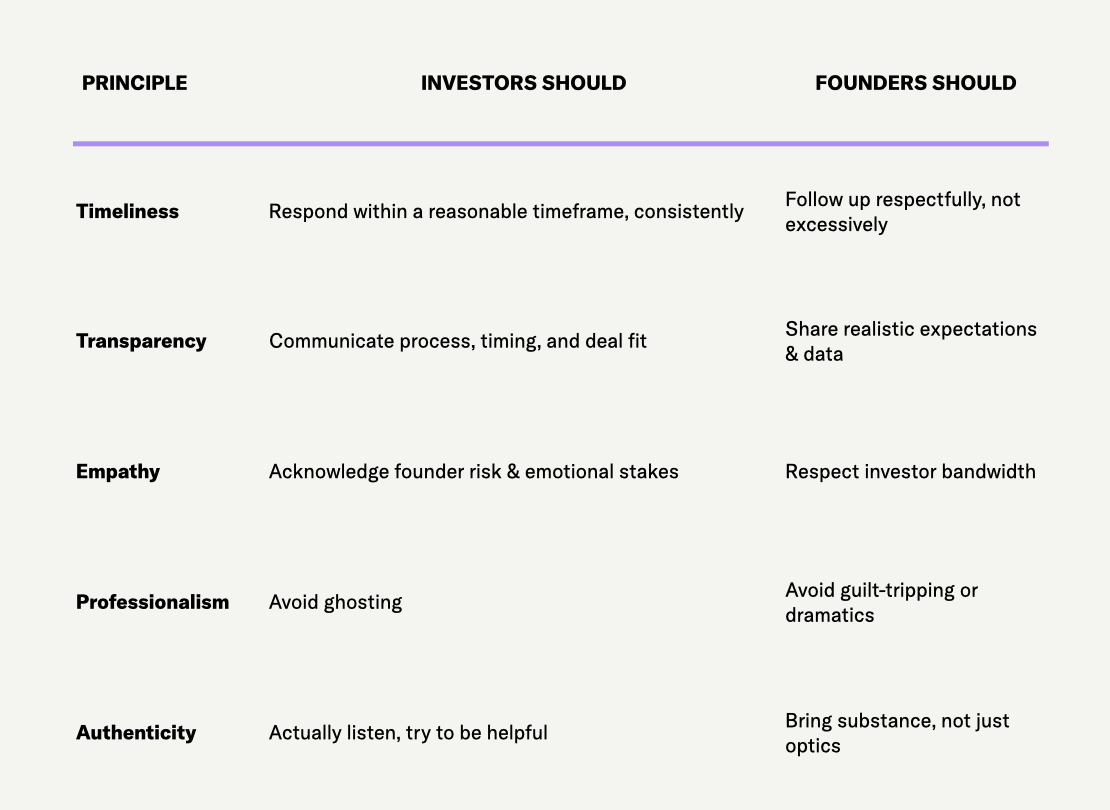Click 'Share realistic expectations & data' text

tap(910, 341)
